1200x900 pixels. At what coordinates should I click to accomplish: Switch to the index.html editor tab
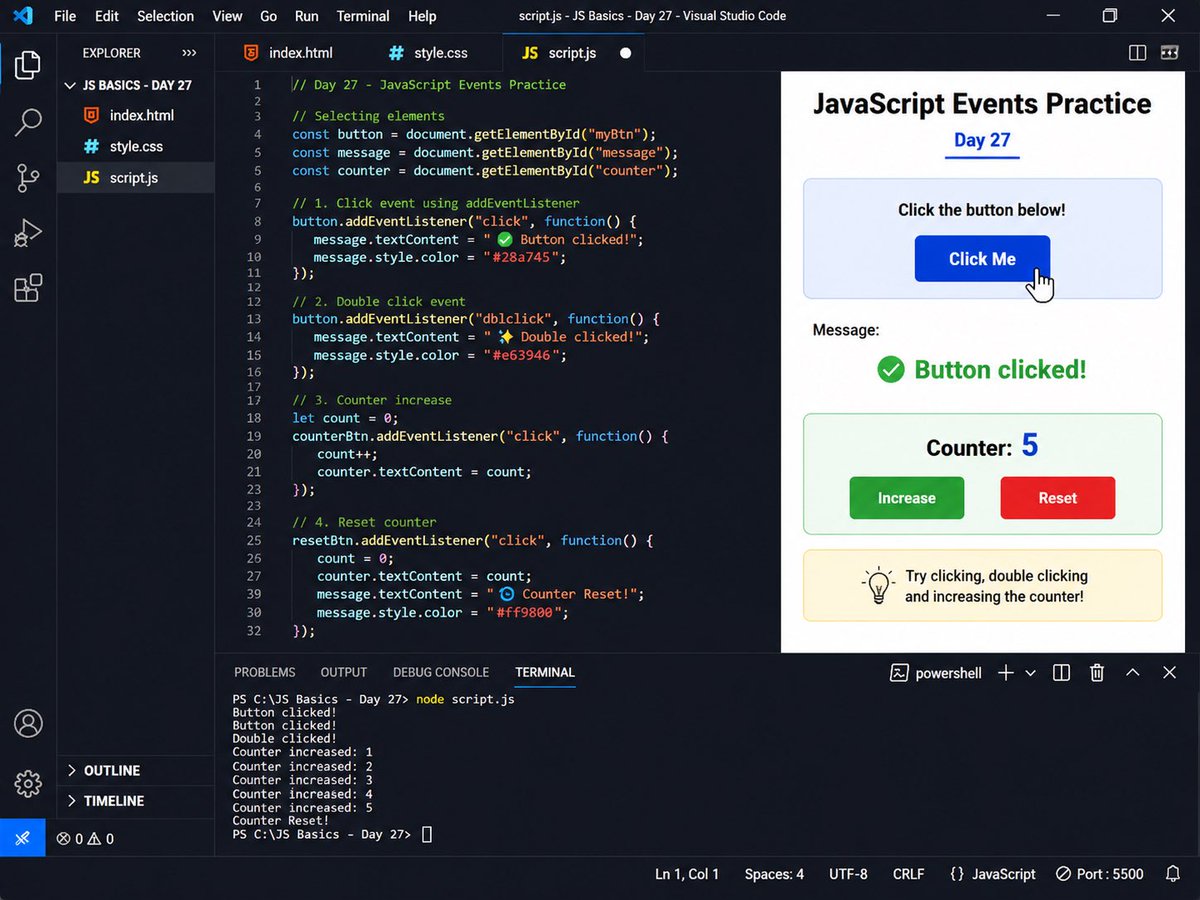(288, 53)
